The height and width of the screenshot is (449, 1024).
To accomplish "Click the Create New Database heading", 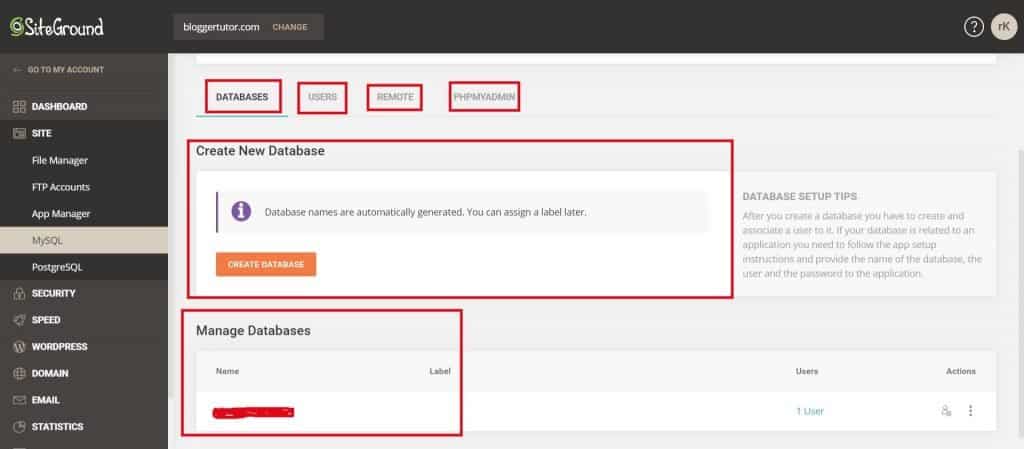I will click(x=261, y=151).
